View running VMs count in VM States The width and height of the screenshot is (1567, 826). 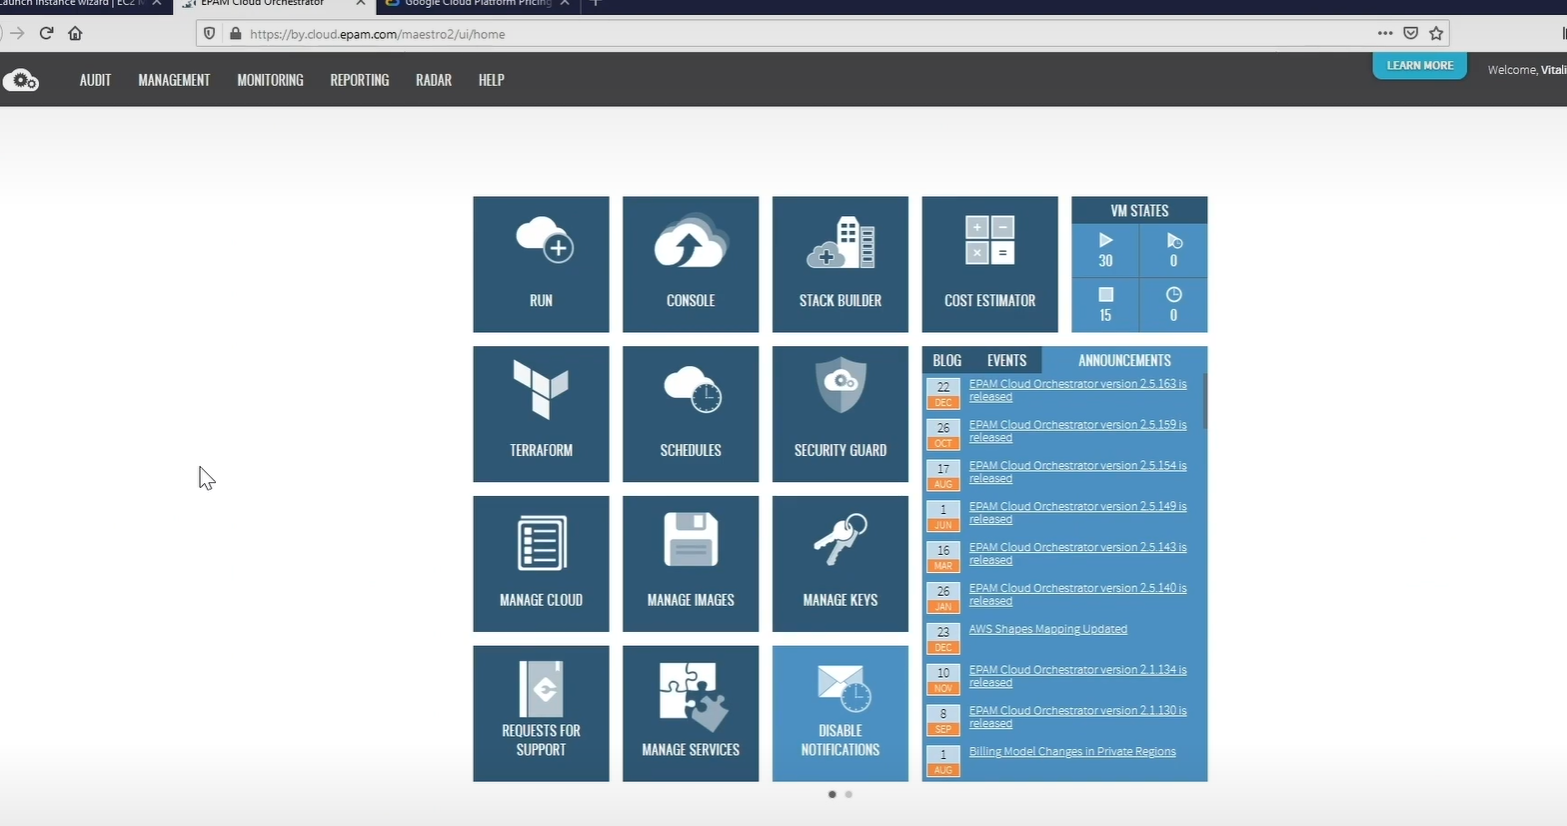(x=1105, y=250)
